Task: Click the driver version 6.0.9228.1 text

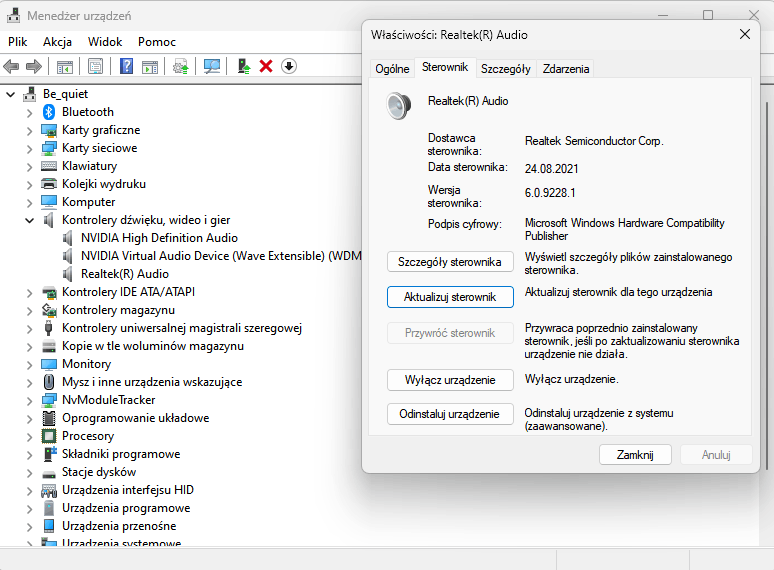Action: 550,193
